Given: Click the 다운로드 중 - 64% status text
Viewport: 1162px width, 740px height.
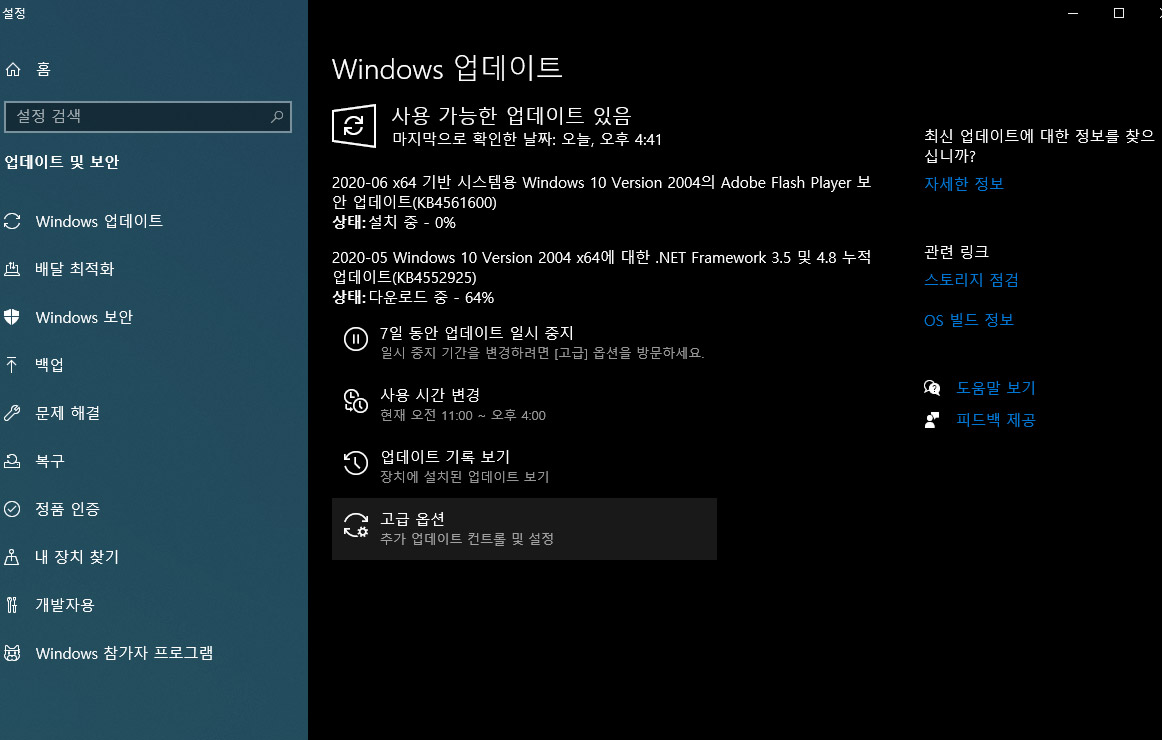Looking at the screenshot, I should (x=431, y=297).
